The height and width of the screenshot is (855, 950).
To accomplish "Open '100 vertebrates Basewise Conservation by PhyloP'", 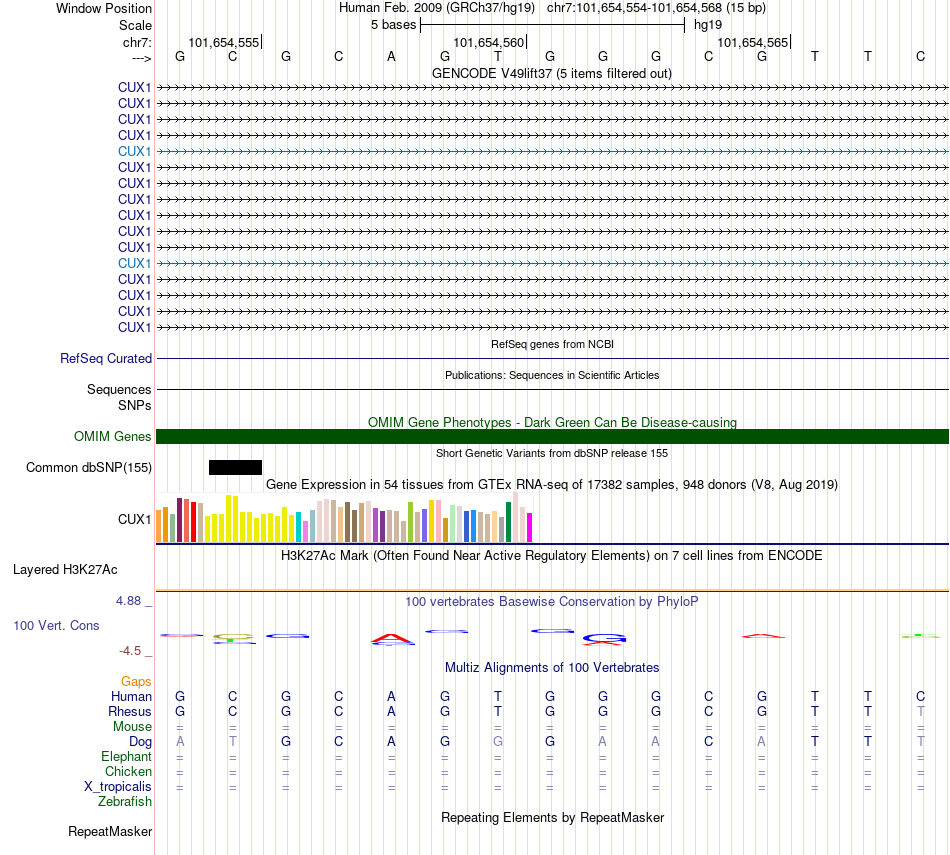I will 551,602.
